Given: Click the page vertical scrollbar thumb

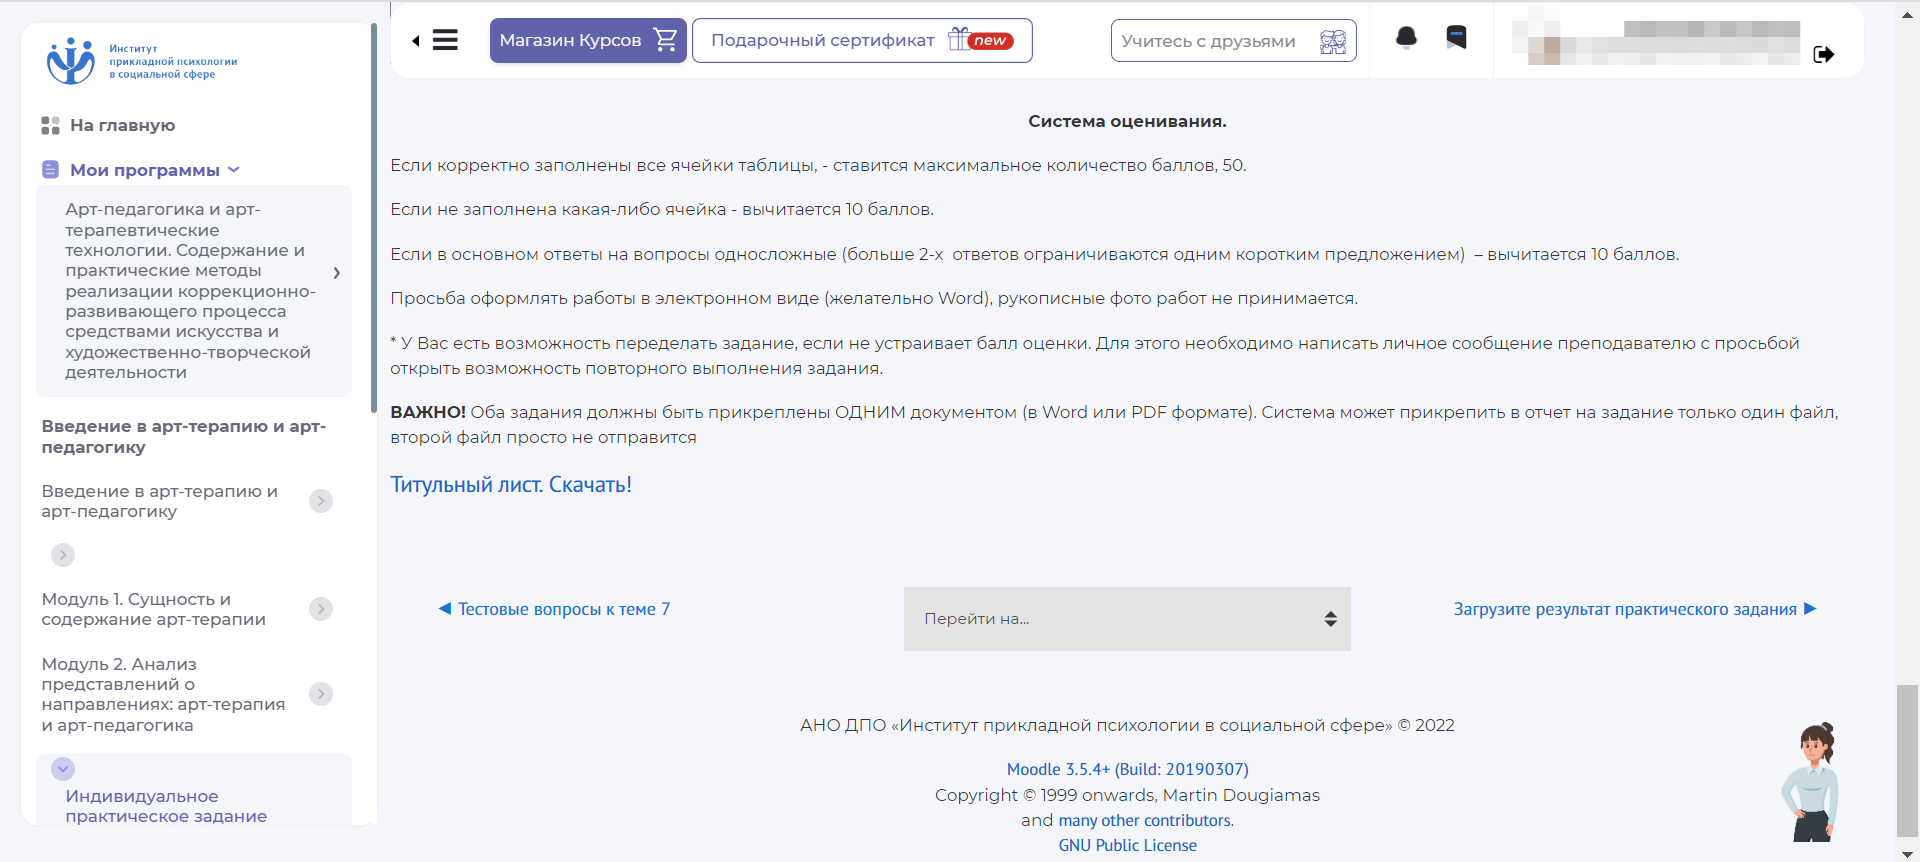Looking at the screenshot, I should [x=1907, y=760].
